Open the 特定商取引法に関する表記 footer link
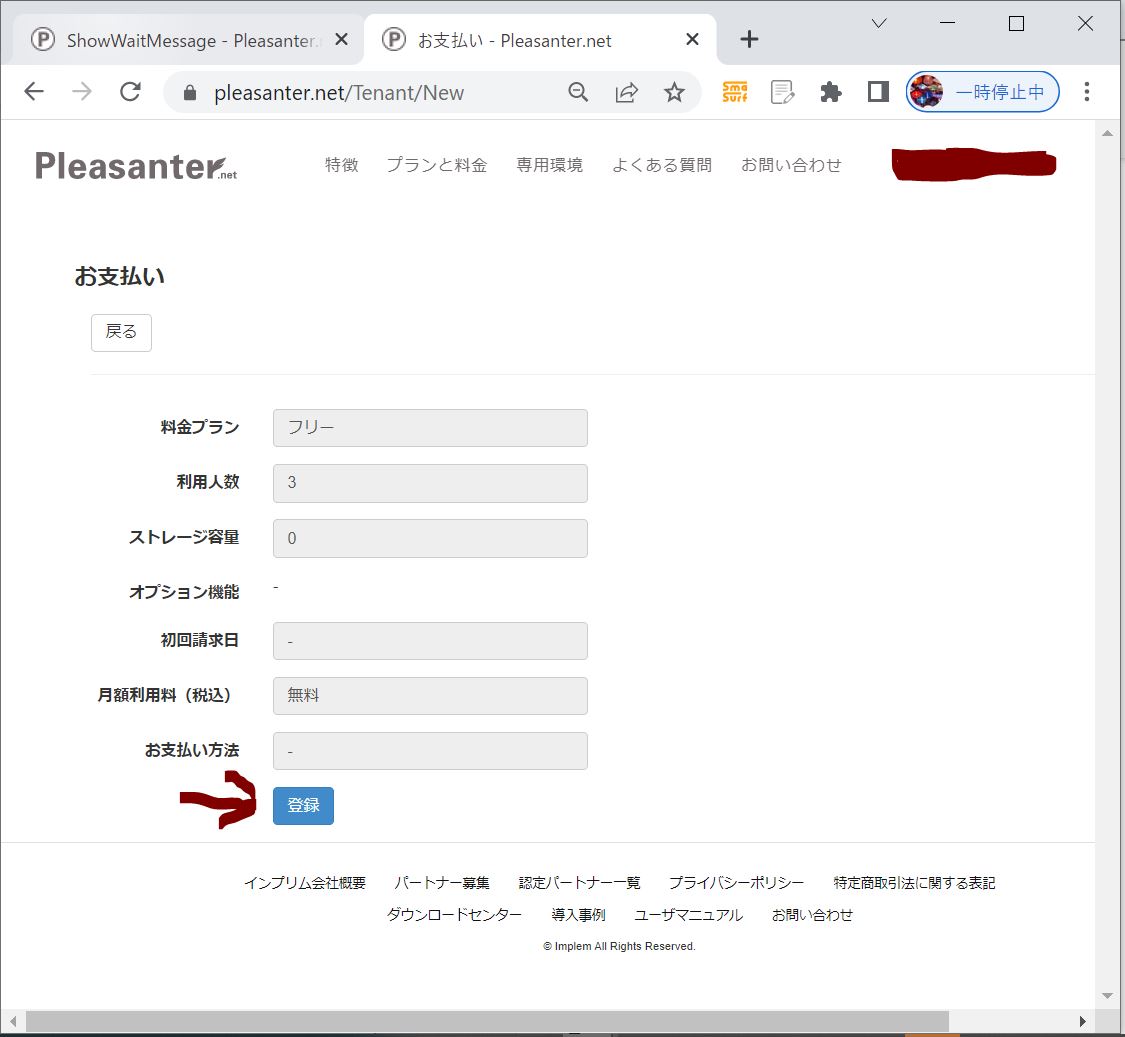1125x1037 pixels. click(914, 883)
